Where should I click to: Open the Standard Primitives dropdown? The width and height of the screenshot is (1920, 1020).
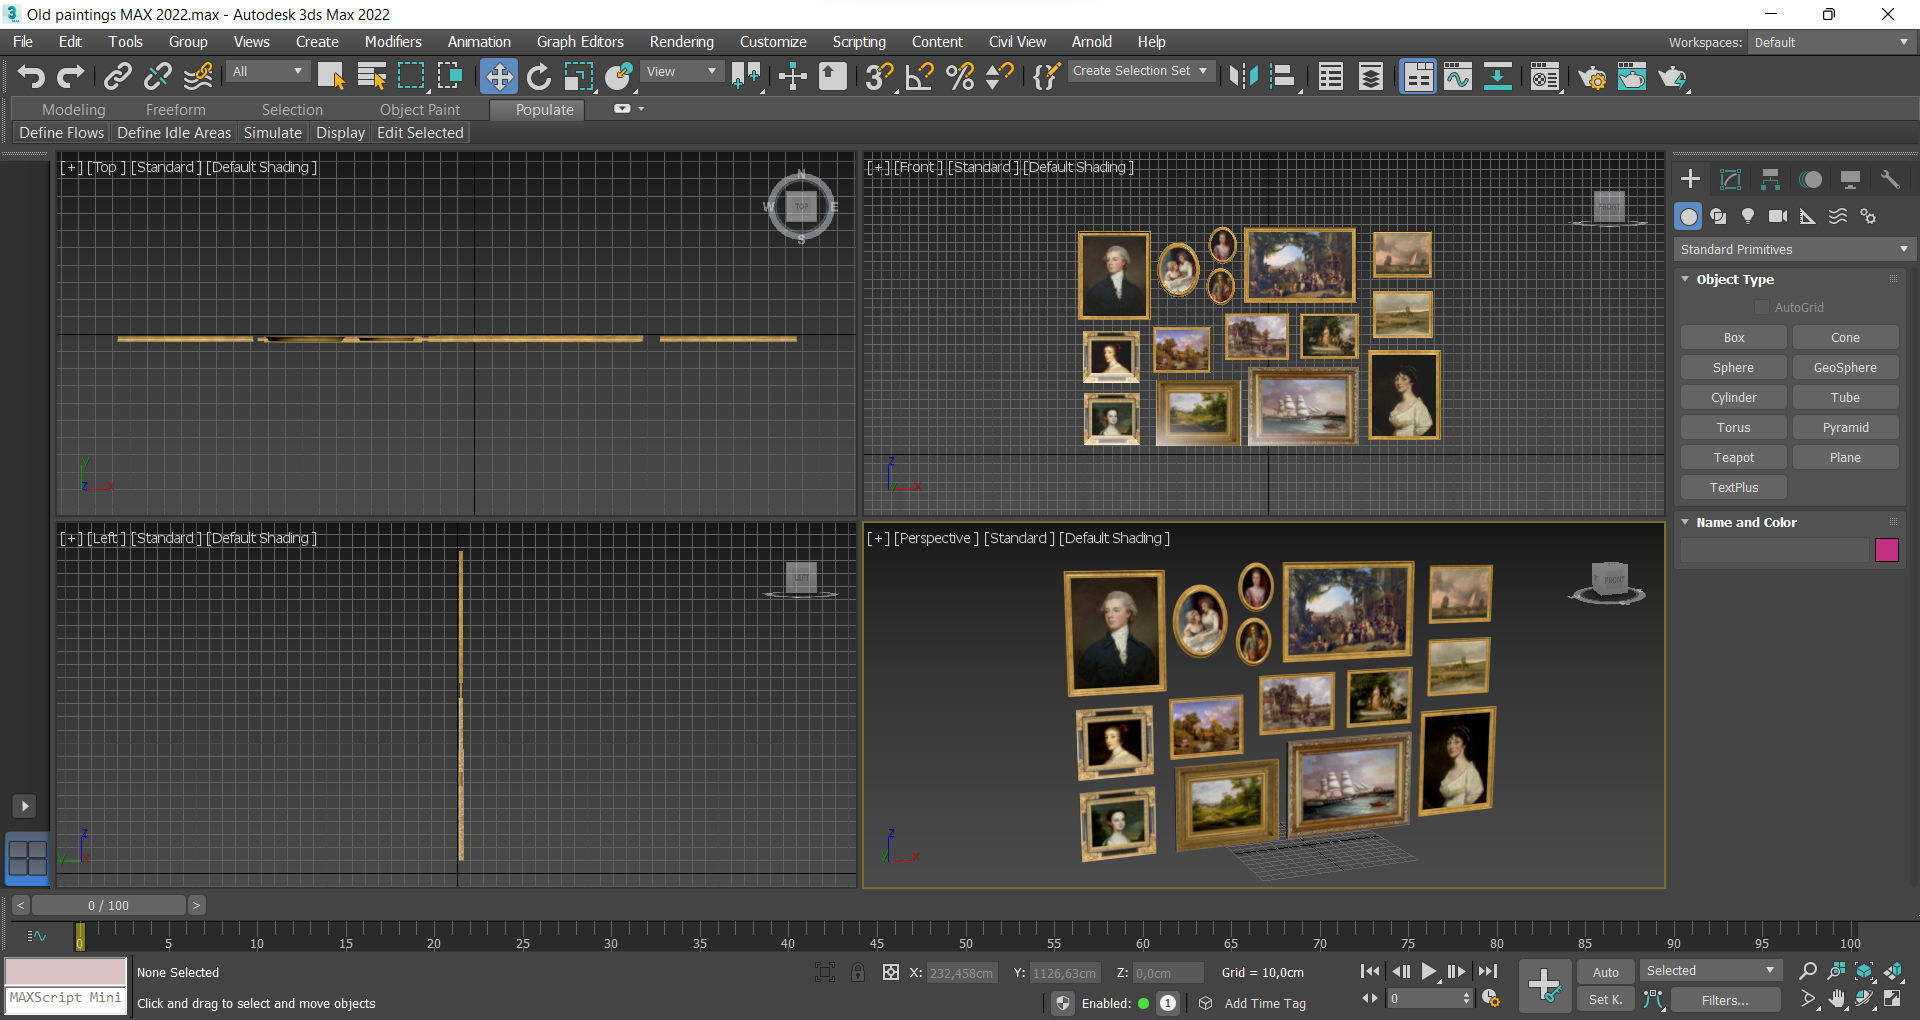click(x=1794, y=249)
